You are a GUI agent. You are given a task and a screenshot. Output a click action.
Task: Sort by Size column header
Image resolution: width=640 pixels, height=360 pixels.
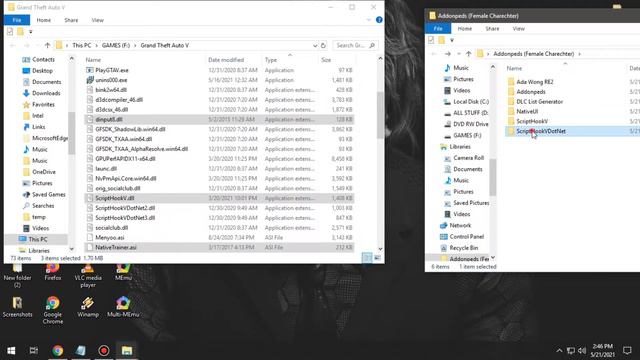326,60
